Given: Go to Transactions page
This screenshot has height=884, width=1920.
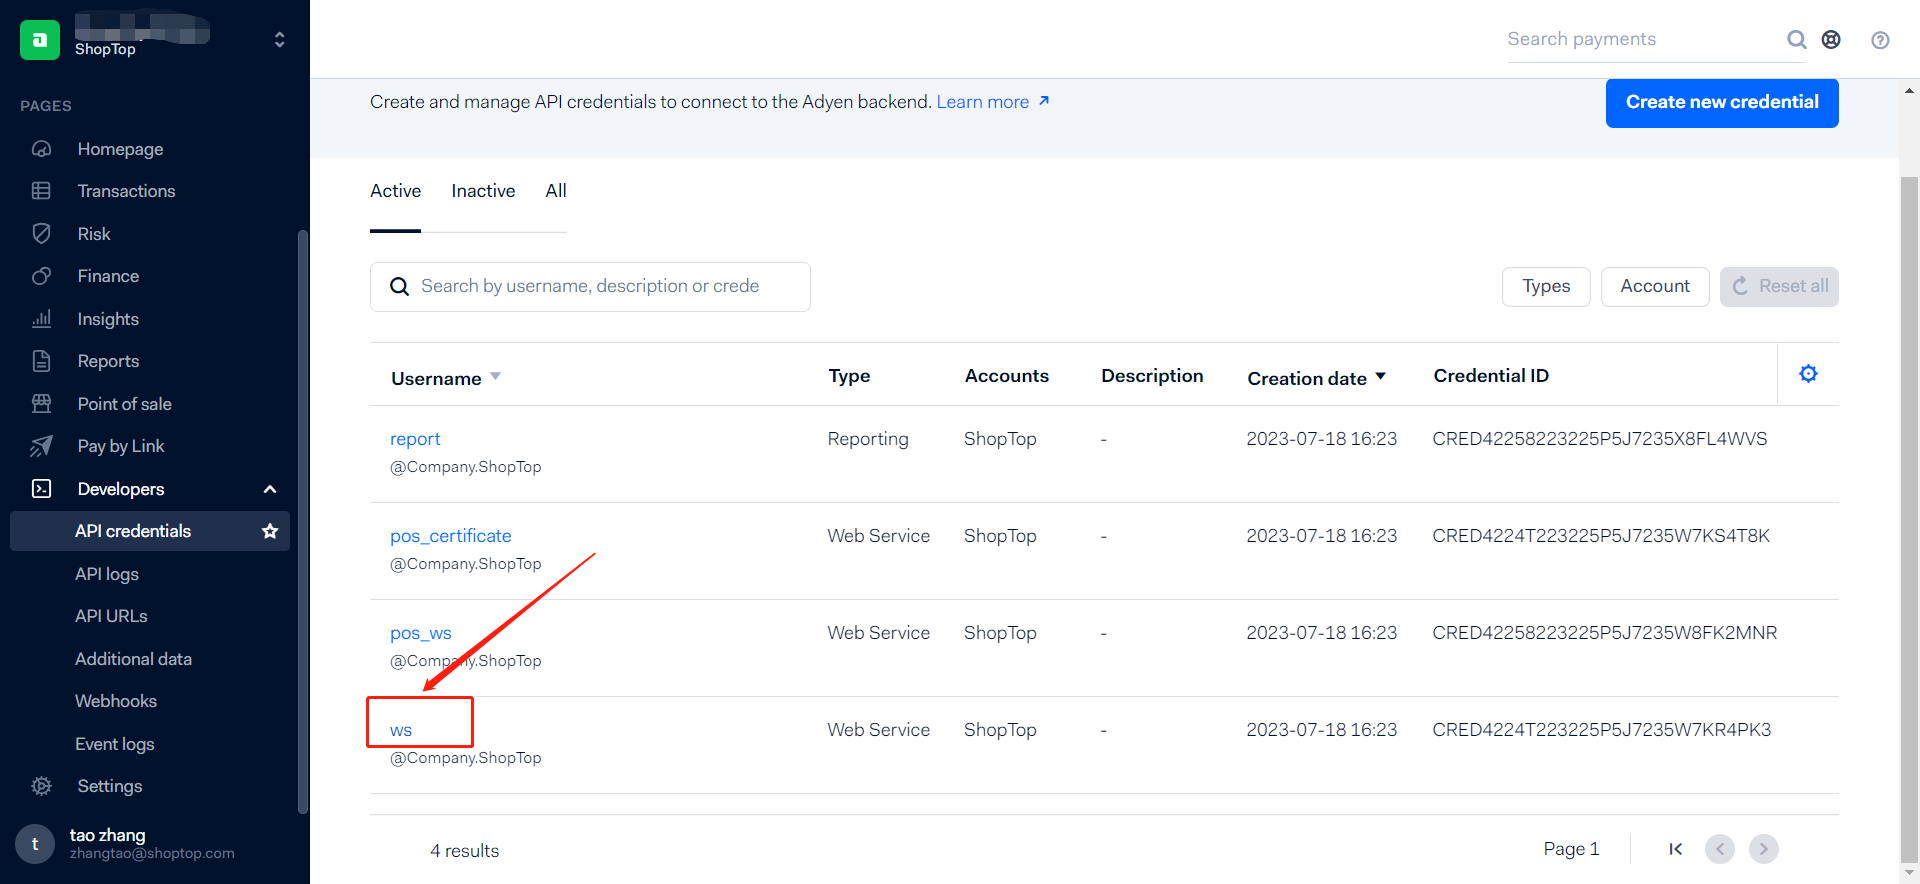Looking at the screenshot, I should [126, 191].
